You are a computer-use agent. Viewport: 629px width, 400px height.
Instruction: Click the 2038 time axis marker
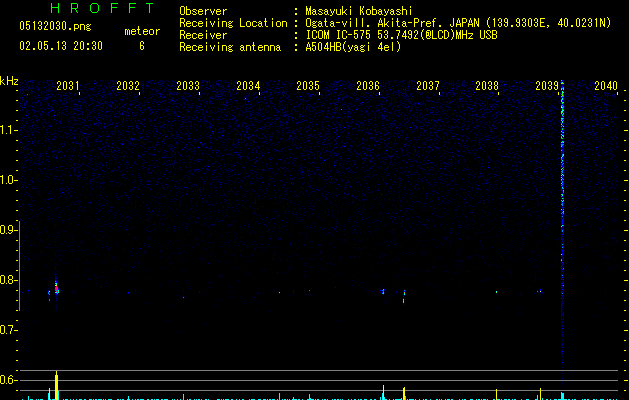(487, 86)
